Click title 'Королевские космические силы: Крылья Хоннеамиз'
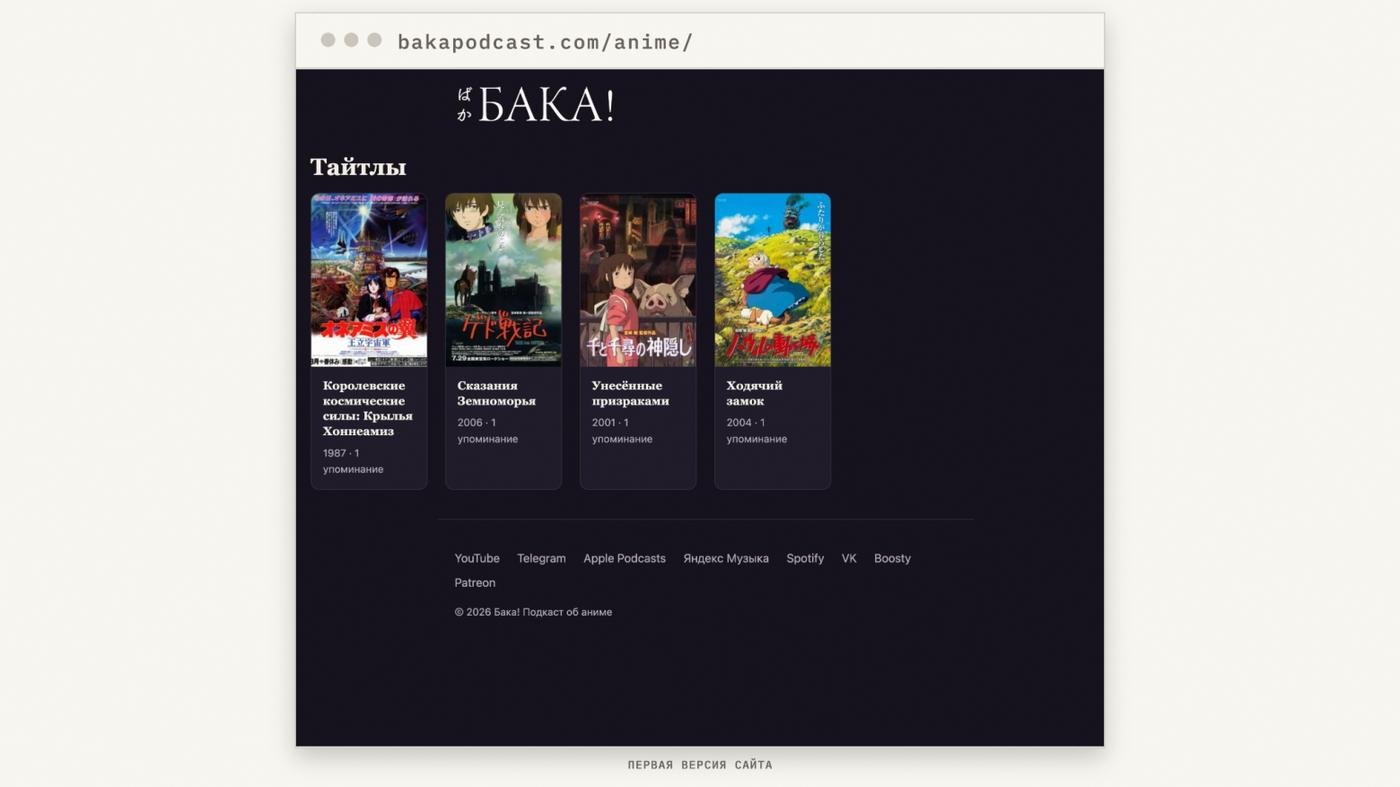This screenshot has width=1400, height=787. point(367,408)
